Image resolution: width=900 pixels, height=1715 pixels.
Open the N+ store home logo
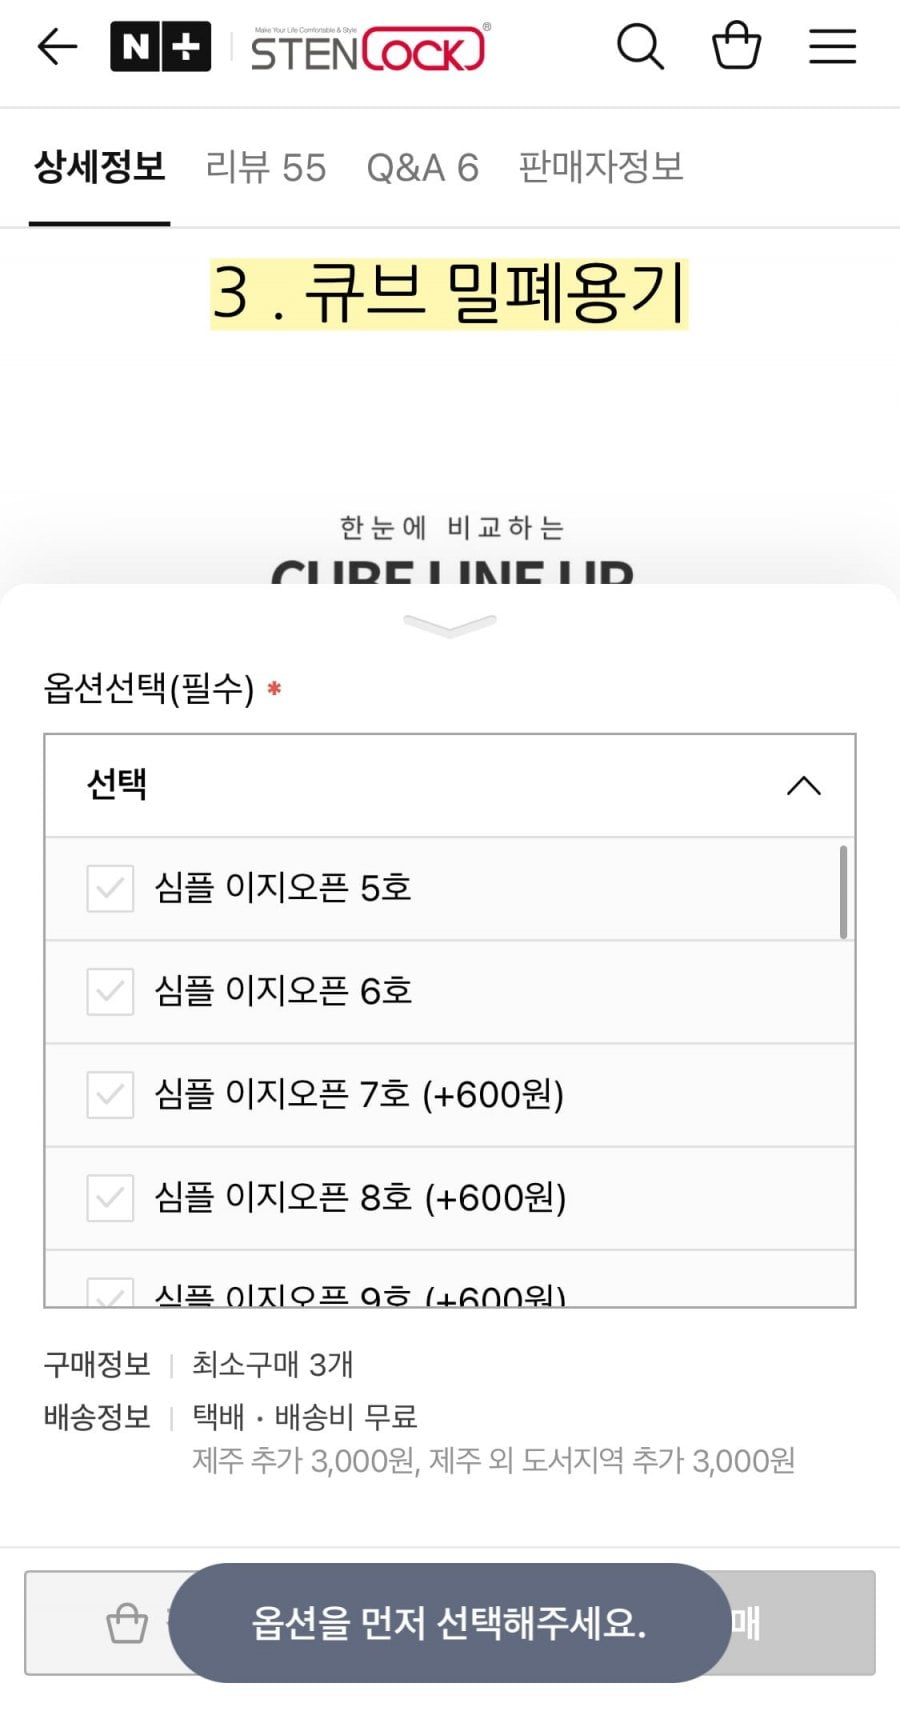[160, 47]
